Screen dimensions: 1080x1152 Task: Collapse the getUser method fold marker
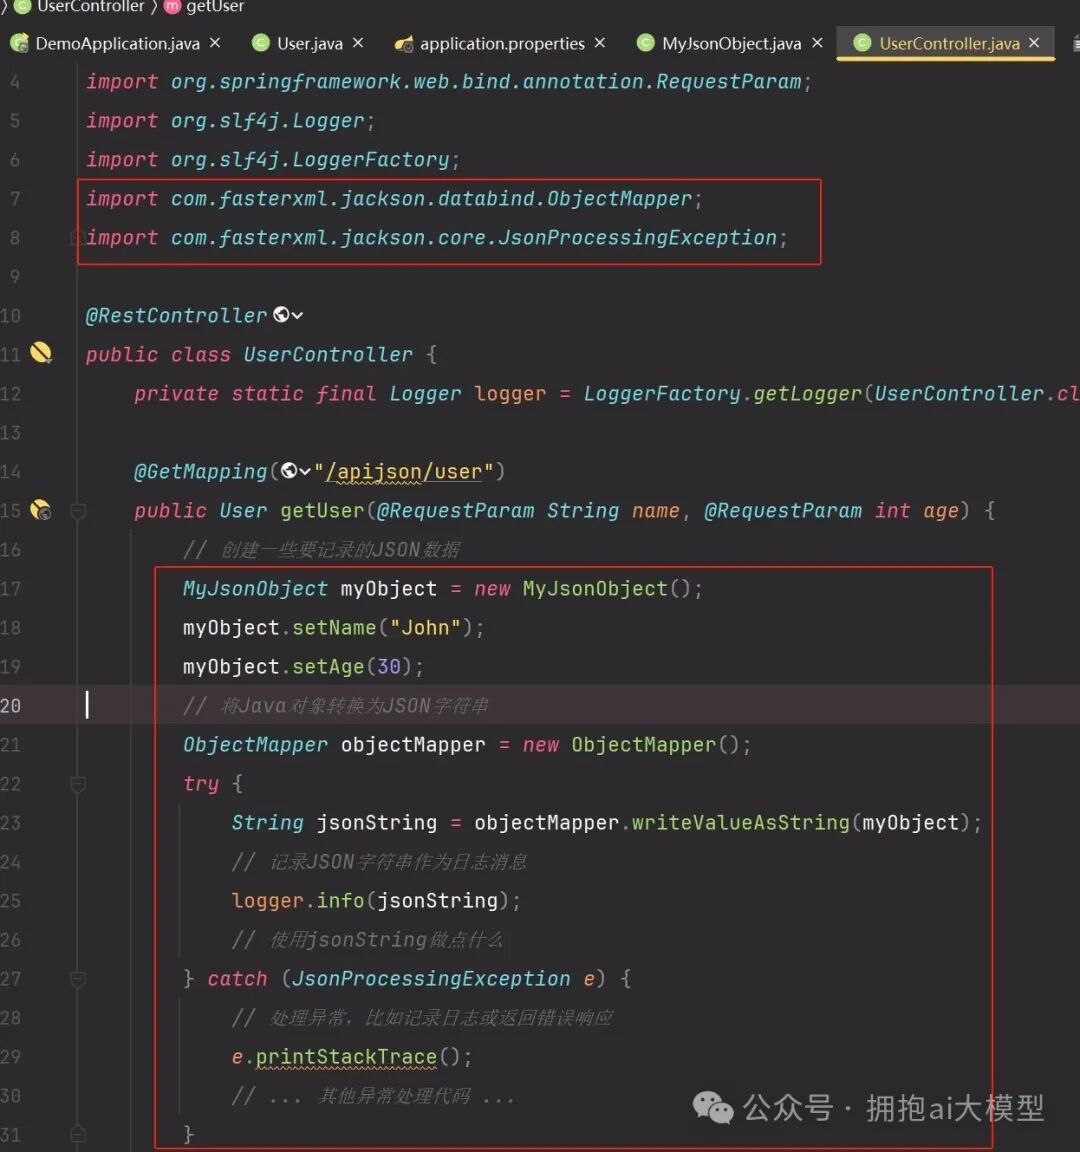[78, 511]
